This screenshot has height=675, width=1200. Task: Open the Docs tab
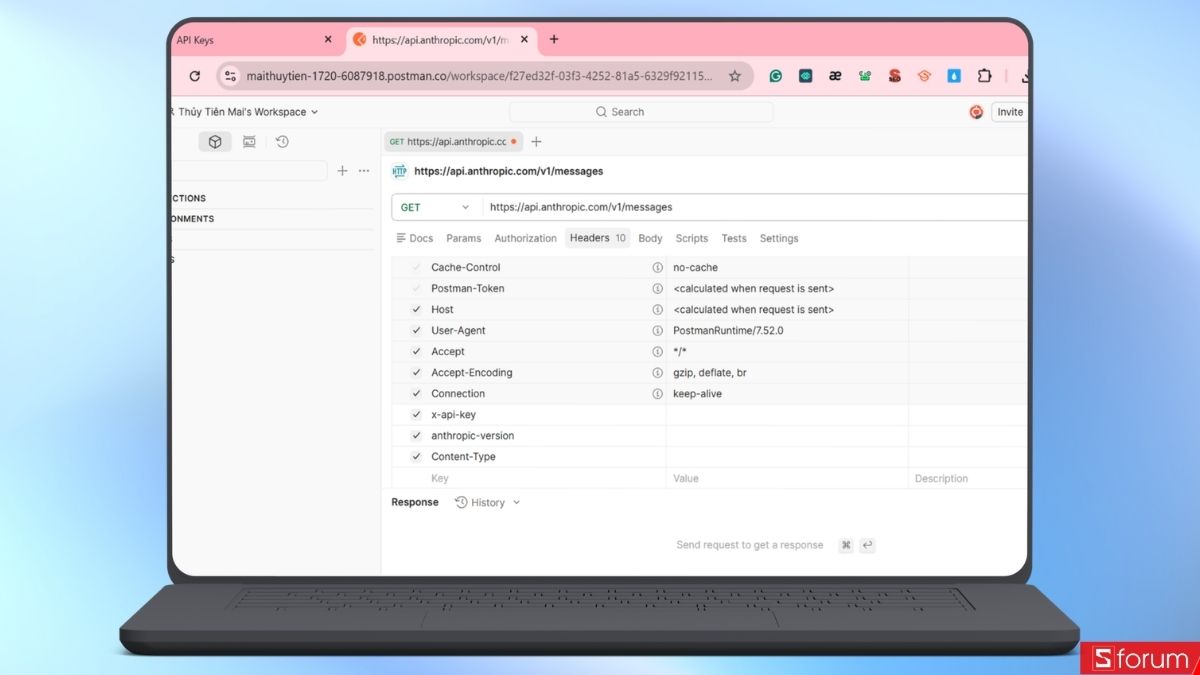[x=415, y=238]
